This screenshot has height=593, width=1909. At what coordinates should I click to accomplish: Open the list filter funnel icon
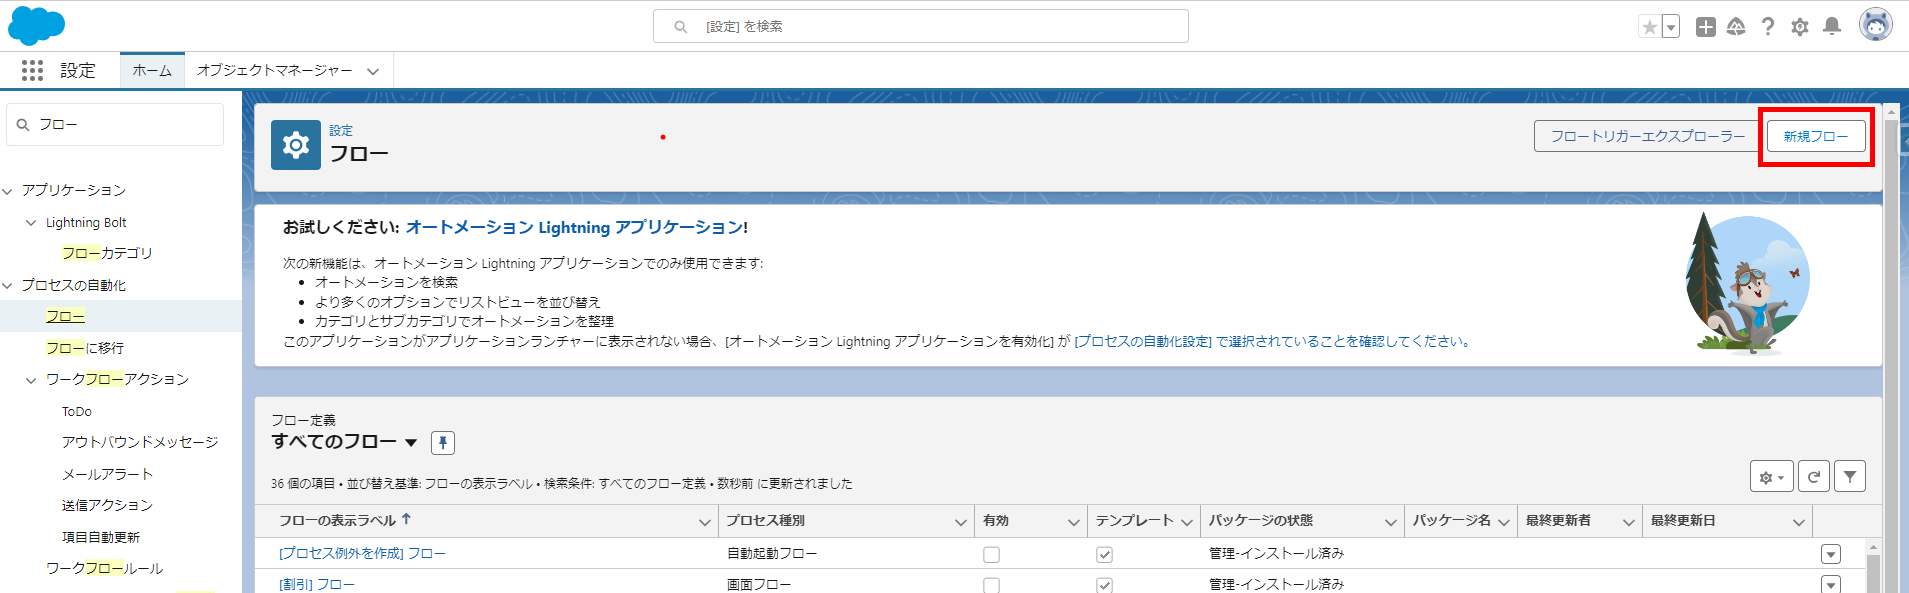pos(1850,477)
